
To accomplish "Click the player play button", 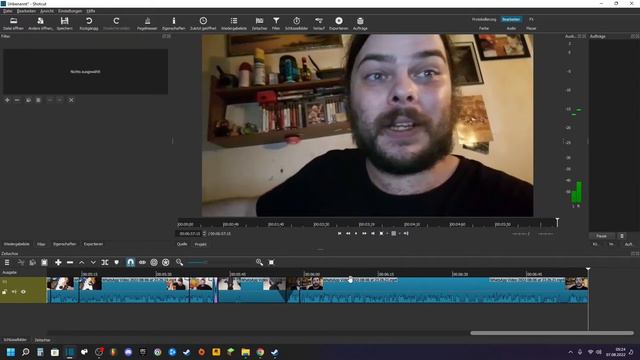I will (x=356, y=233).
